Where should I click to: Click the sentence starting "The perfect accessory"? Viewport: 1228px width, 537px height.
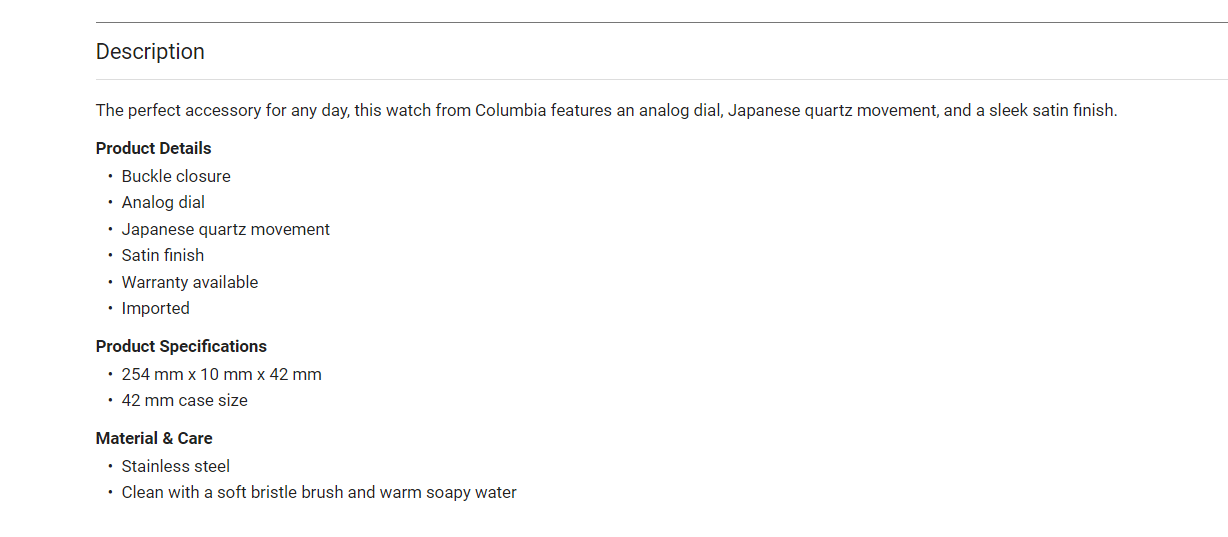(606, 110)
